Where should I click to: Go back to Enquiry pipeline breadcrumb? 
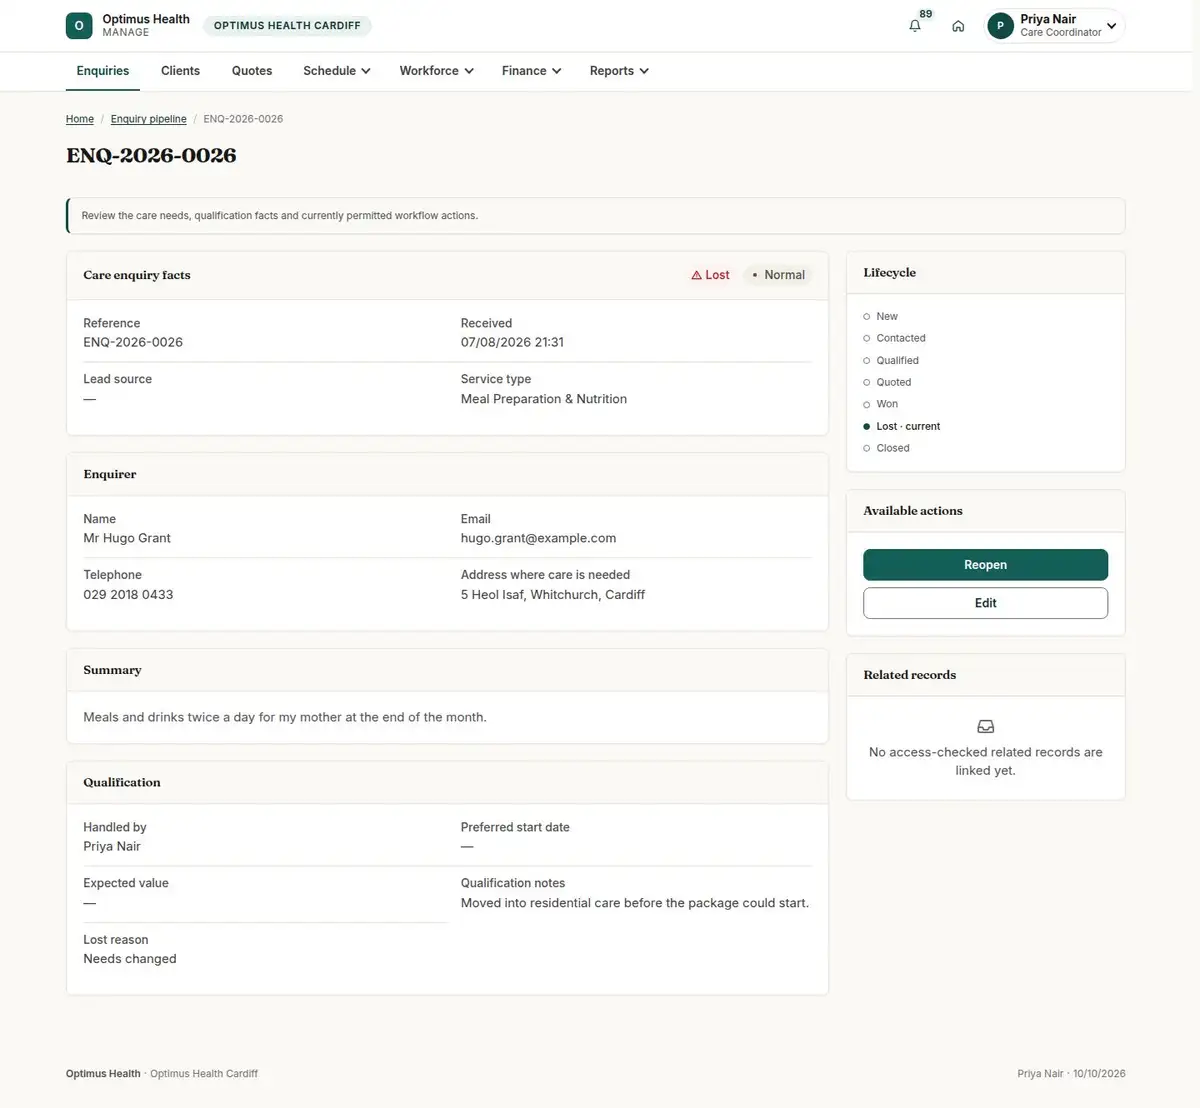149,119
